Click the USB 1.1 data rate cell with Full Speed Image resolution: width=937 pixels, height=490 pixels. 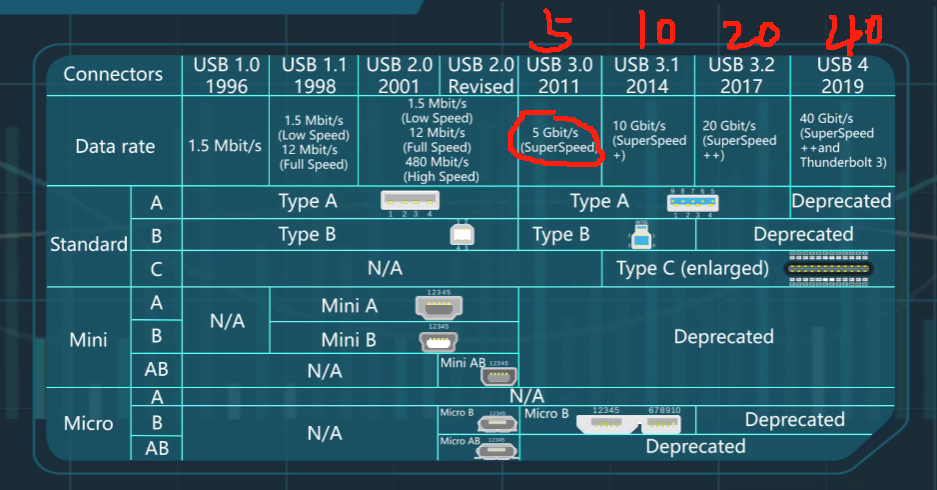314,143
